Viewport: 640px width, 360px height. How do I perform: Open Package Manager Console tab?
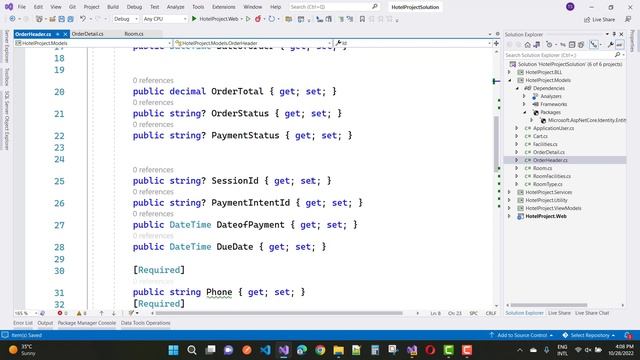tap(87, 323)
